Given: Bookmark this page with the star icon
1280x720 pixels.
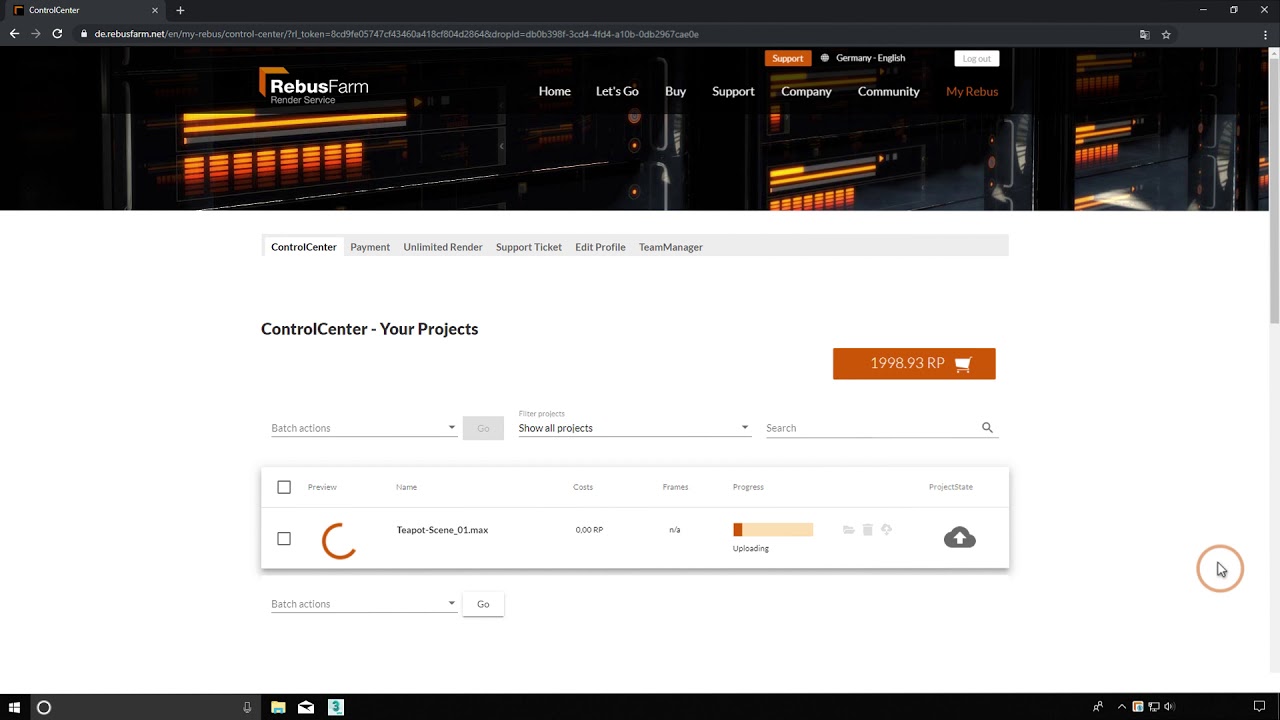Looking at the screenshot, I should pos(1166,34).
